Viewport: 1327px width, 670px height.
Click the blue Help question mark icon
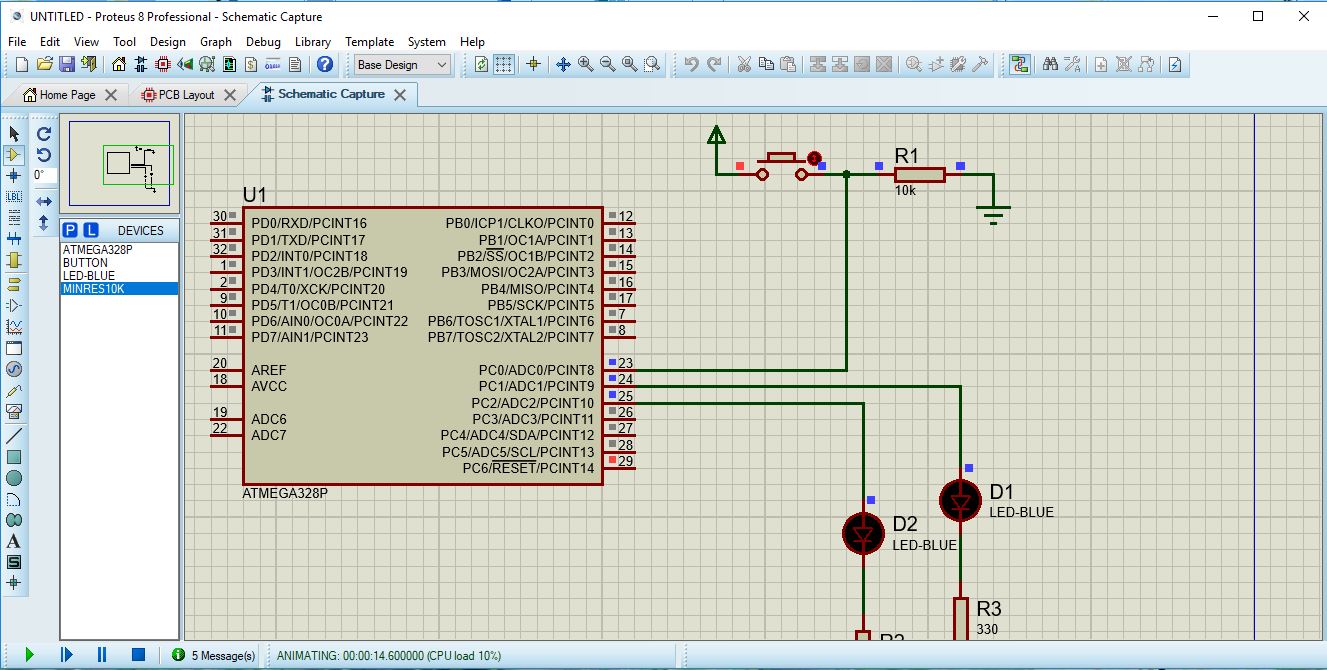click(x=324, y=64)
